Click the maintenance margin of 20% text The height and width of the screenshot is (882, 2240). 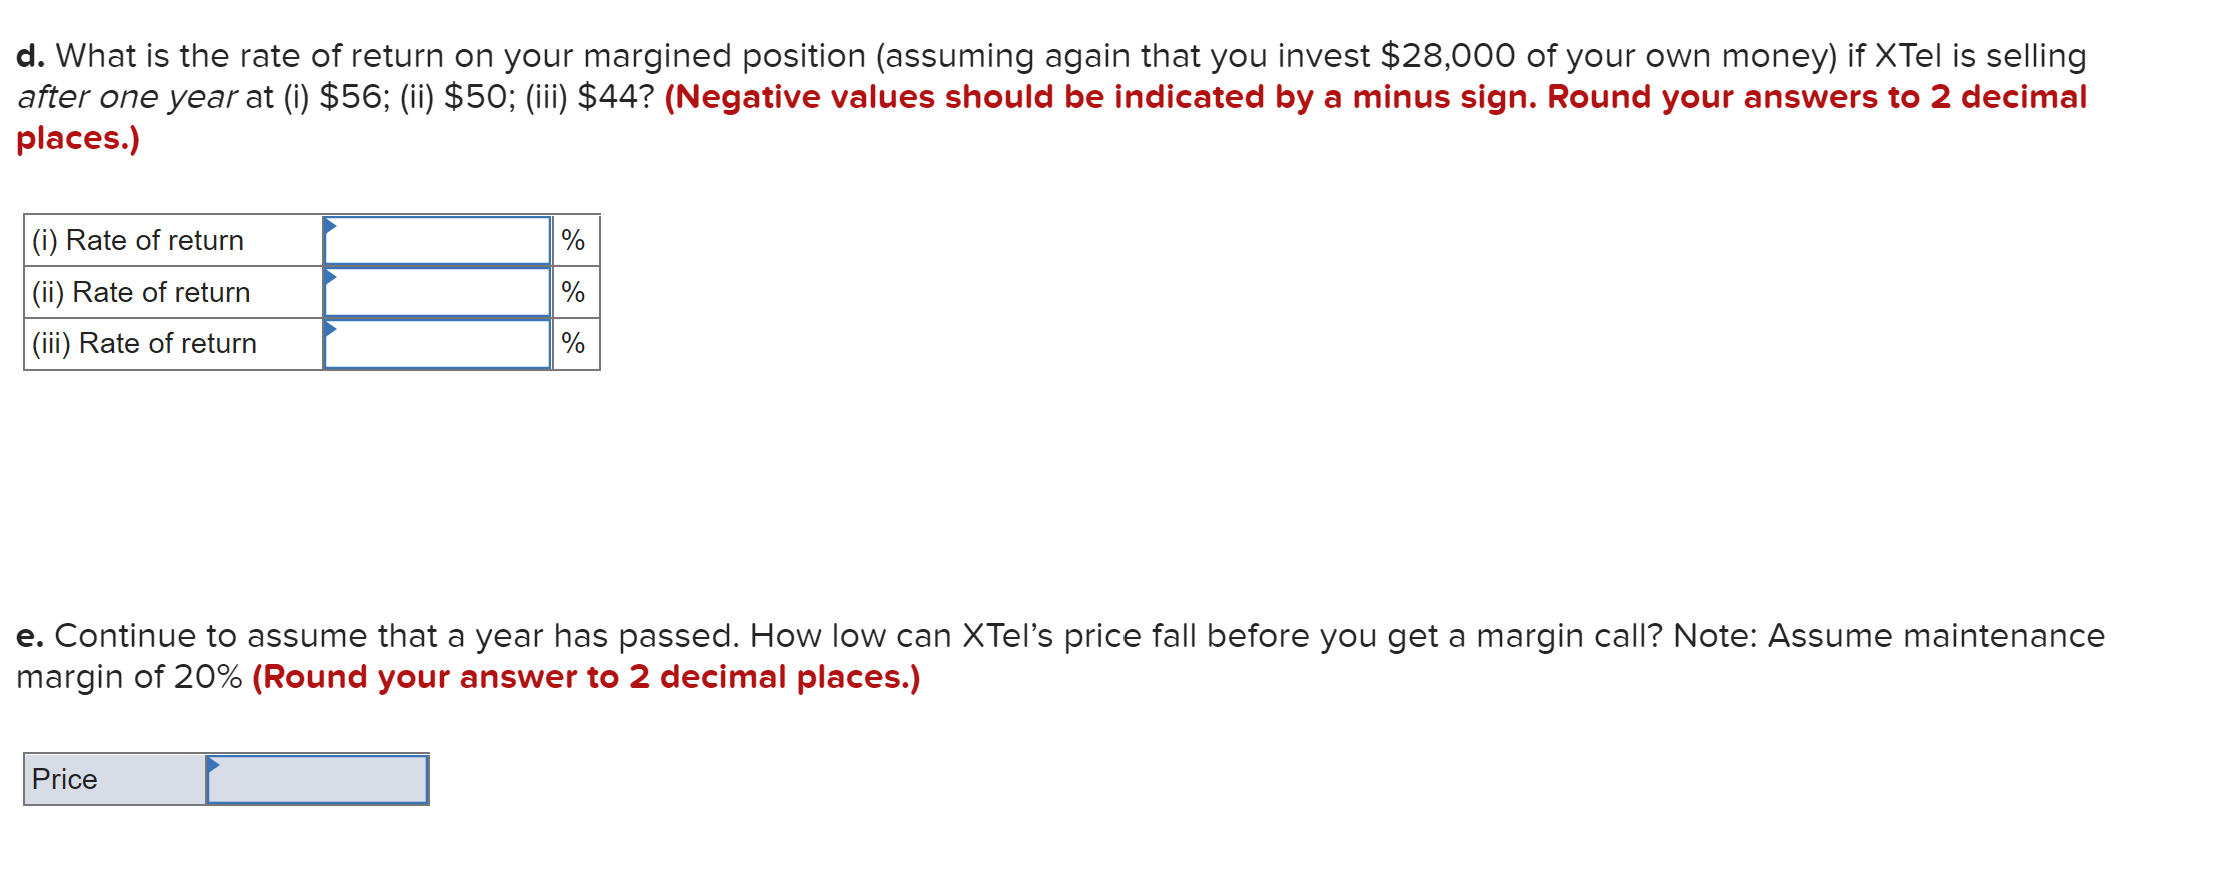tap(130, 677)
